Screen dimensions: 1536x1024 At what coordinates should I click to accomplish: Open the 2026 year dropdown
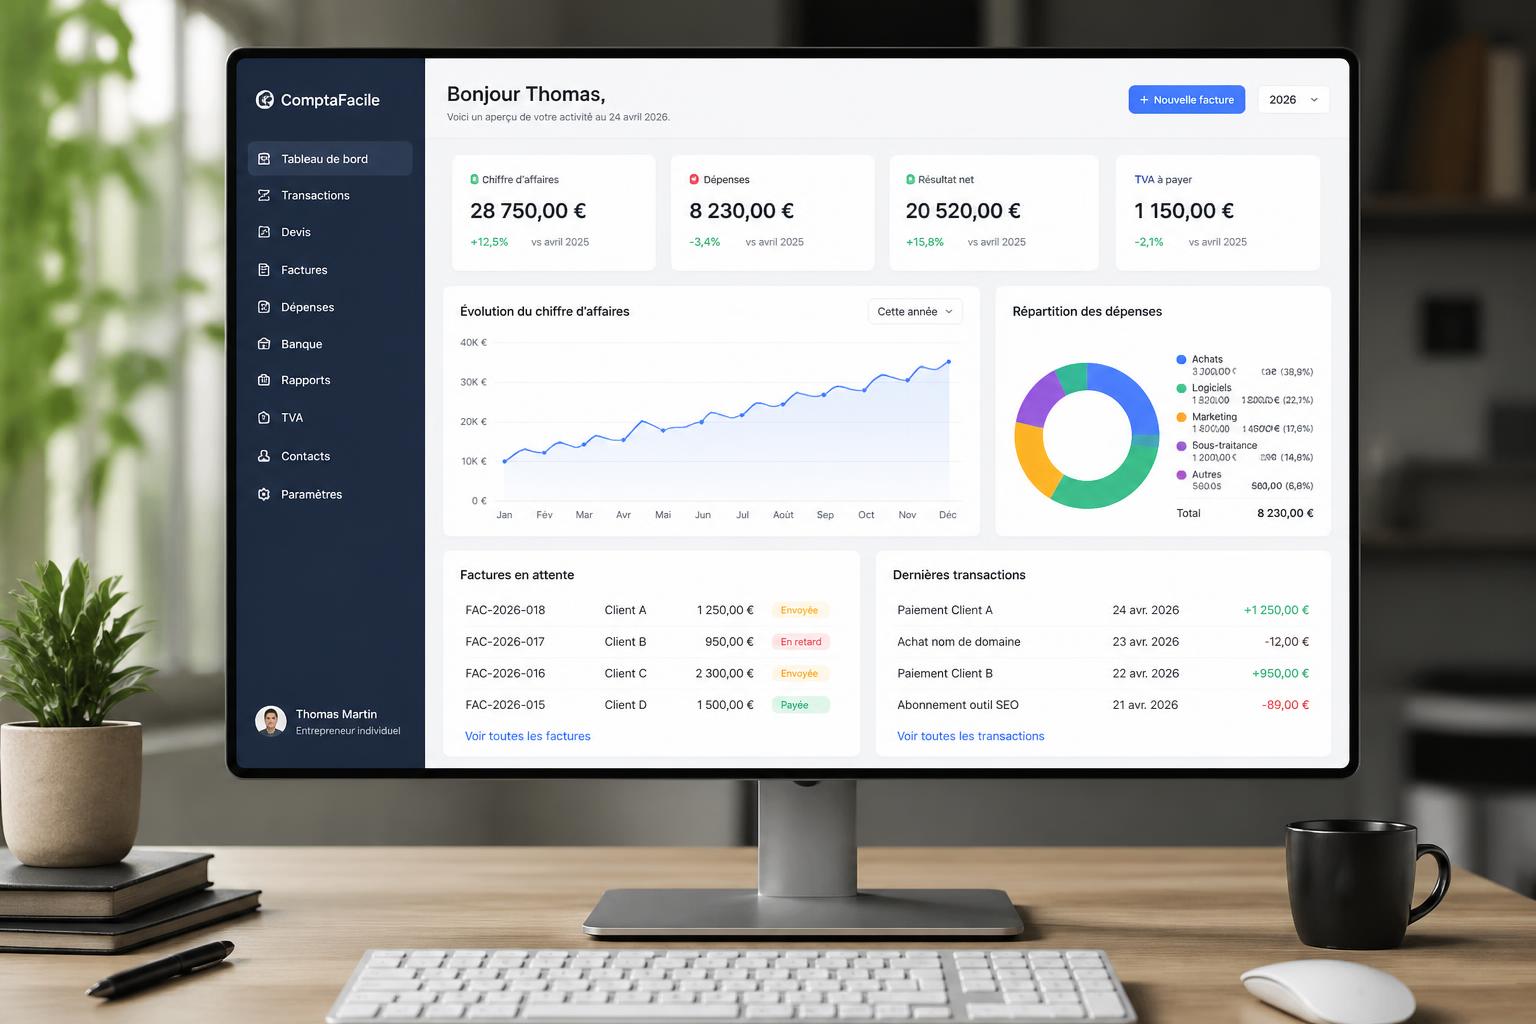(x=1293, y=100)
